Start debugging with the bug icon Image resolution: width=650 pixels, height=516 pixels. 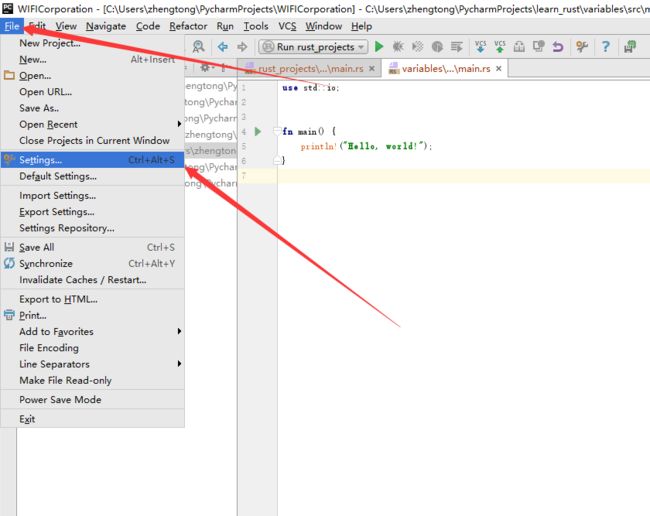point(398,46)
